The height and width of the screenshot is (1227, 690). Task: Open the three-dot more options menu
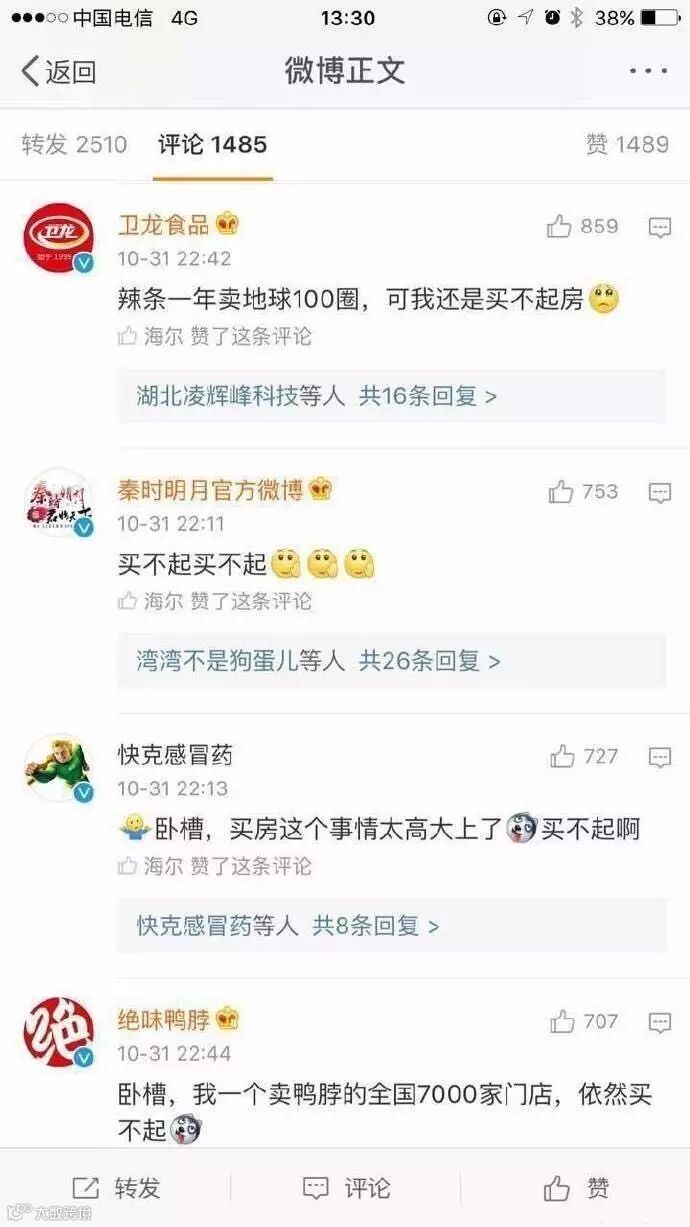coord(648,71)
